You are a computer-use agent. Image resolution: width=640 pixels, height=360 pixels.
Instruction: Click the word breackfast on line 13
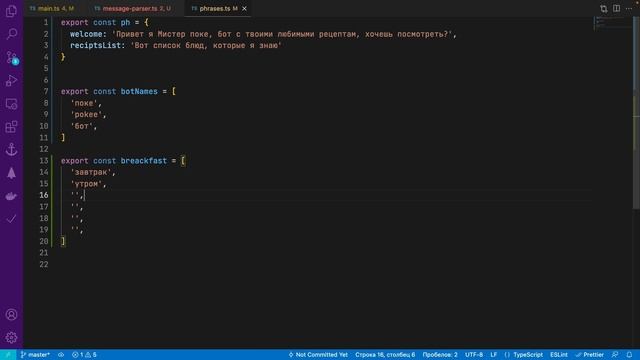click(x=144, y=161)
